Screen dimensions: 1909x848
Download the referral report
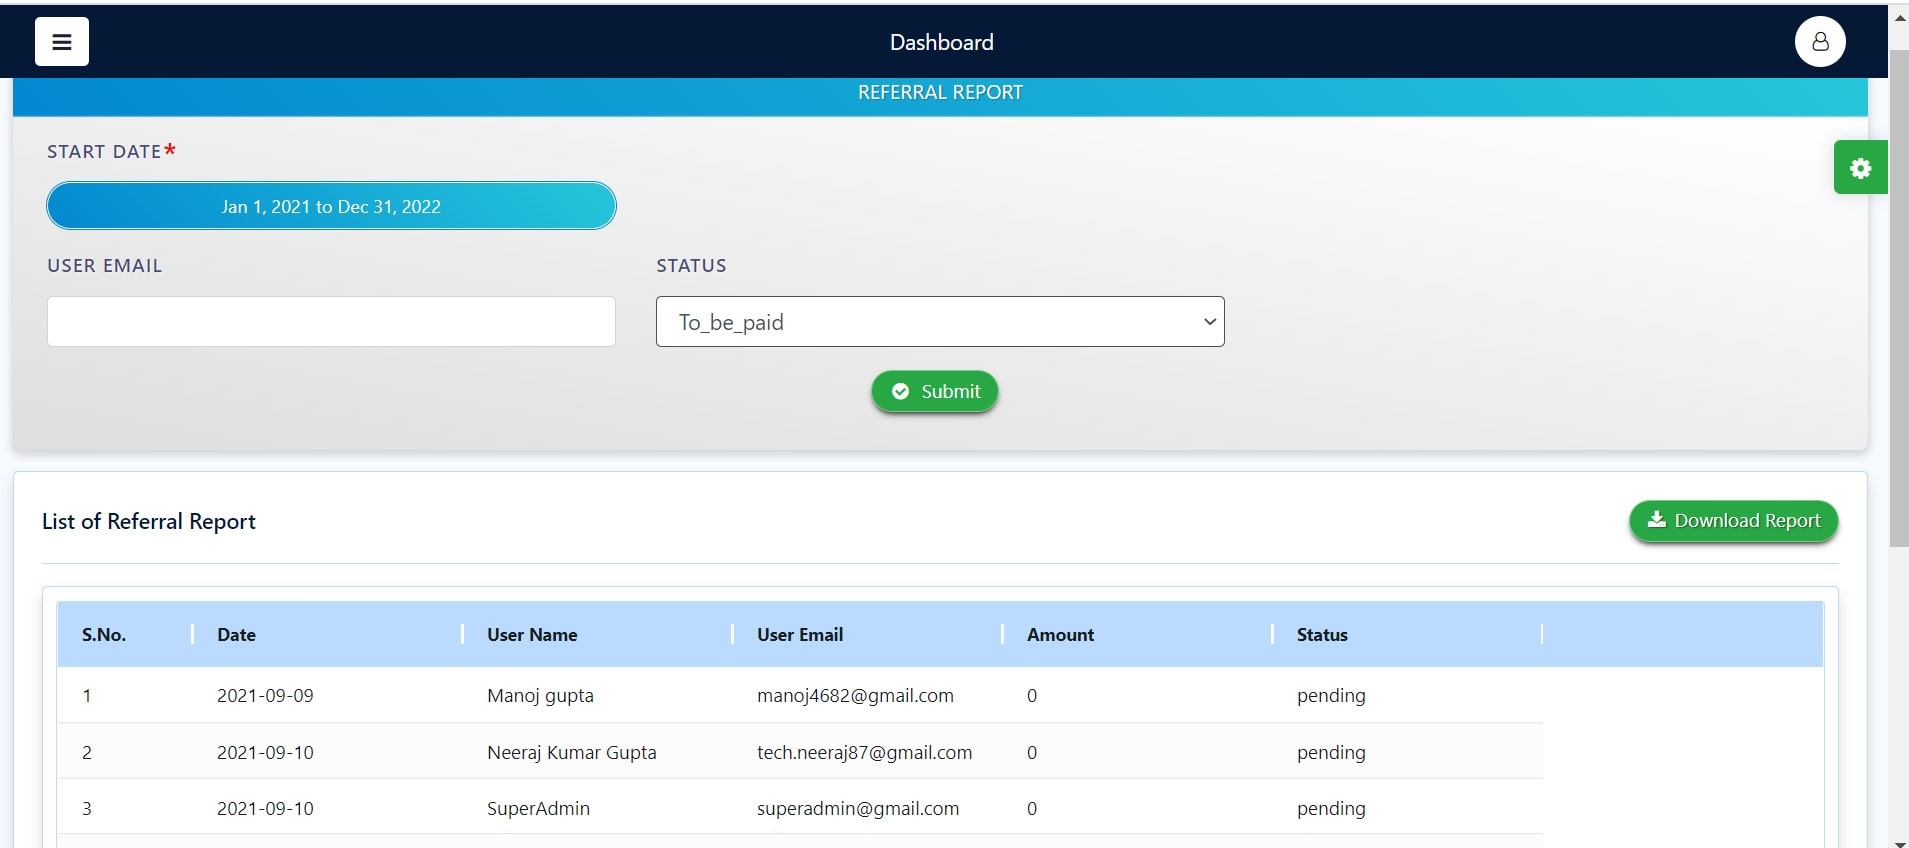(x=1733, y=521)
